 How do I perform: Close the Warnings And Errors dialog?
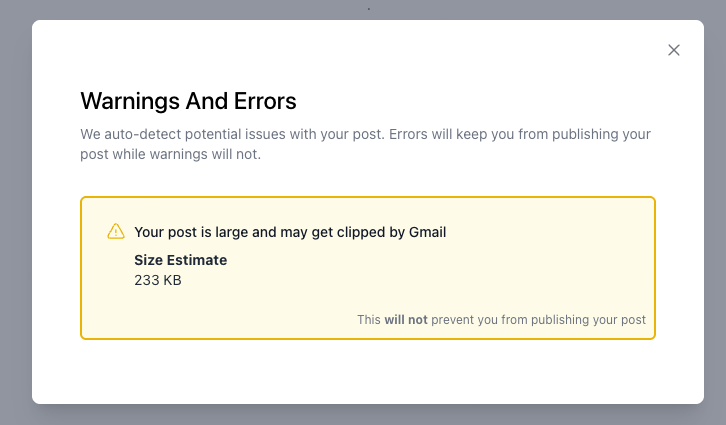click(674, 50)
